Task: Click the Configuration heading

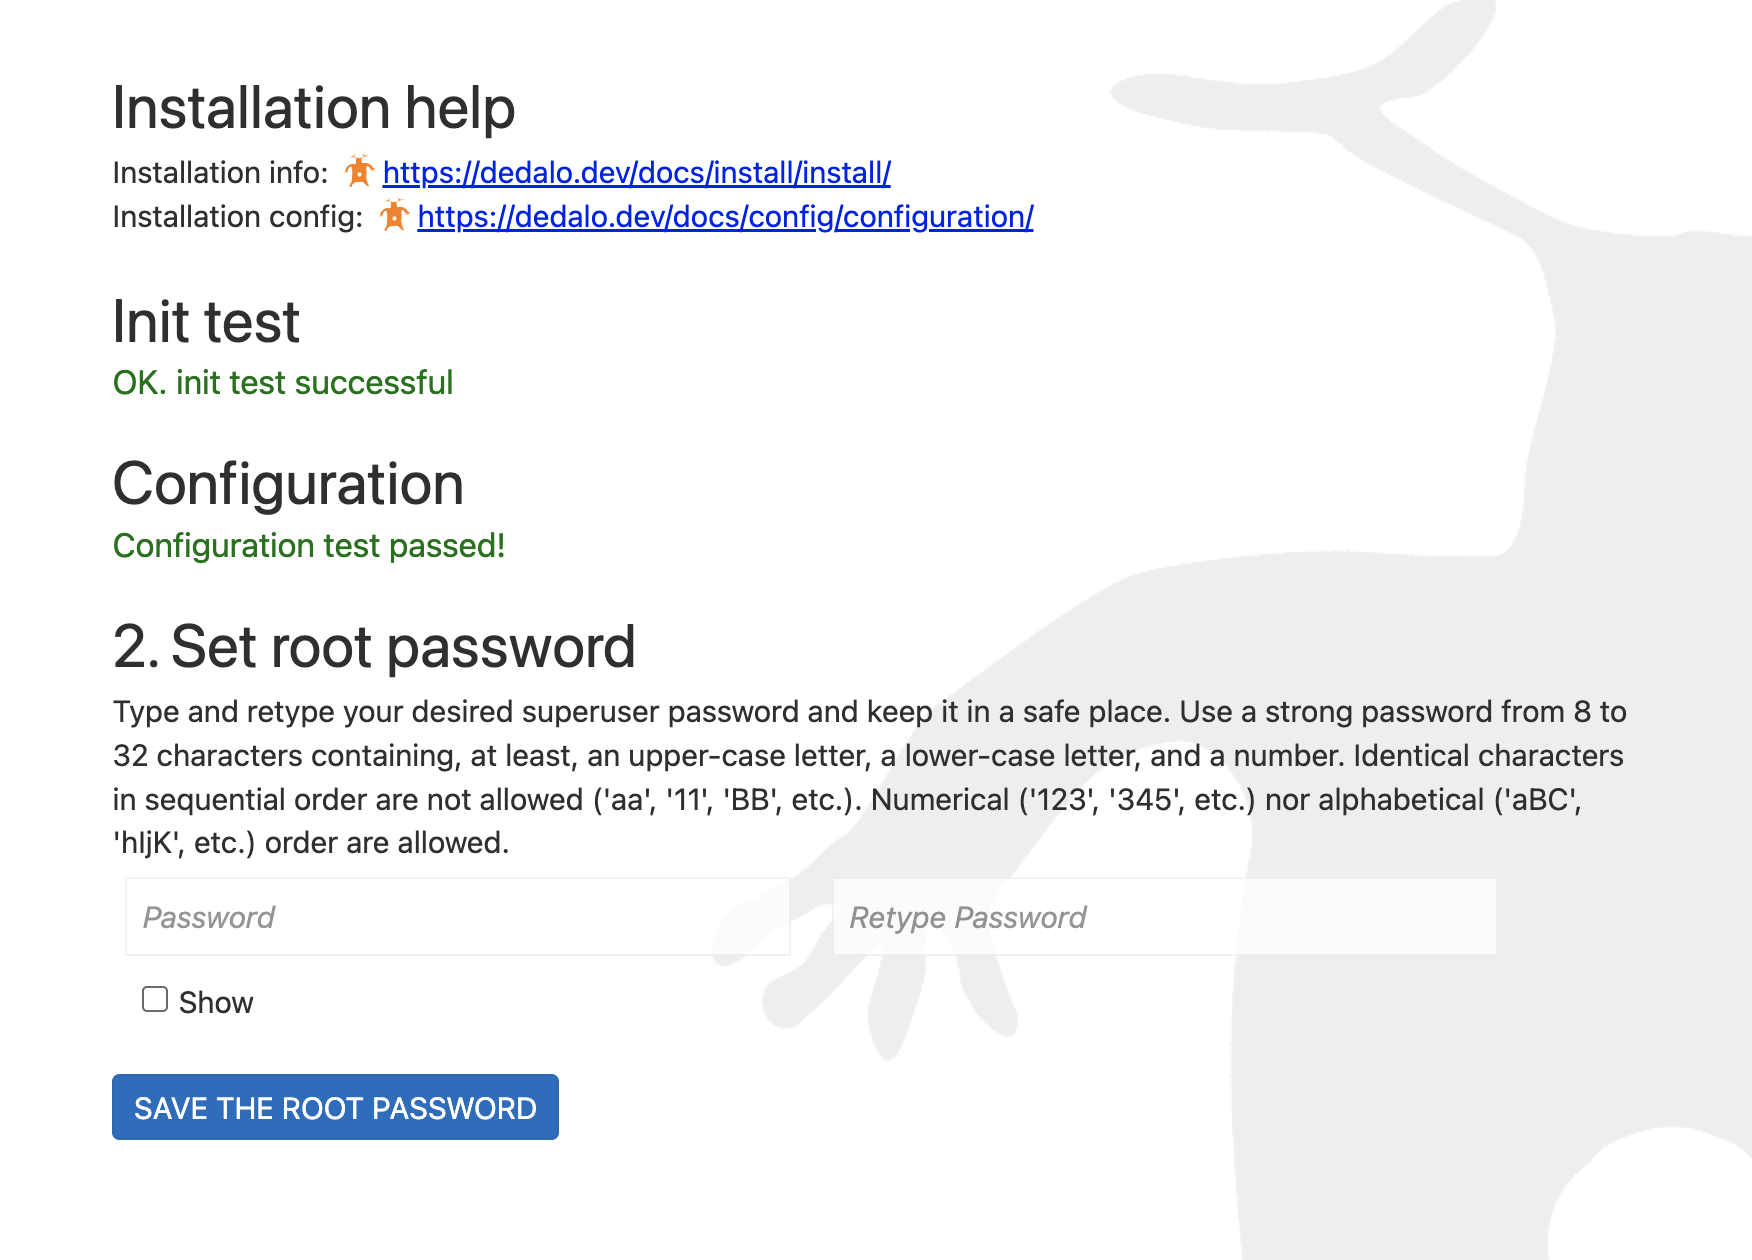Action: click(x=288, y=485)
